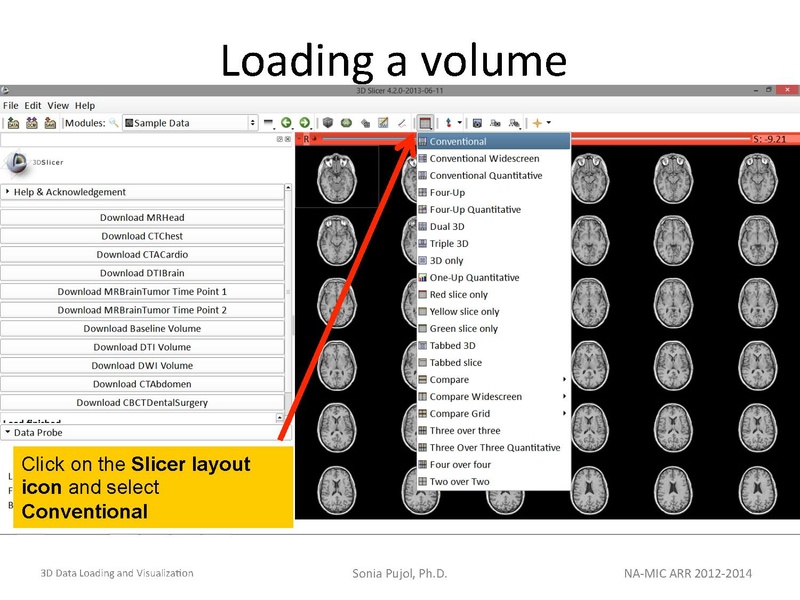Screen dimensions: 800x600
Task: Click the Download CTACardio button
Action: tap(142, 254)
